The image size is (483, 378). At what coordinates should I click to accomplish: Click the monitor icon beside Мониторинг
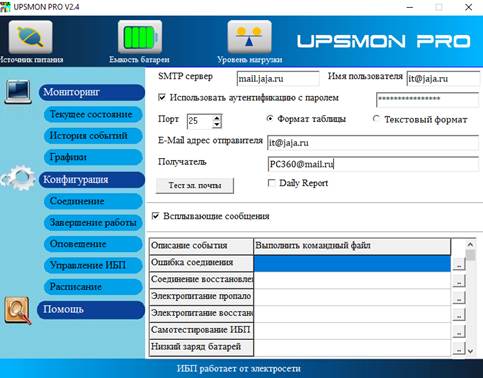(x=18, y=92)
